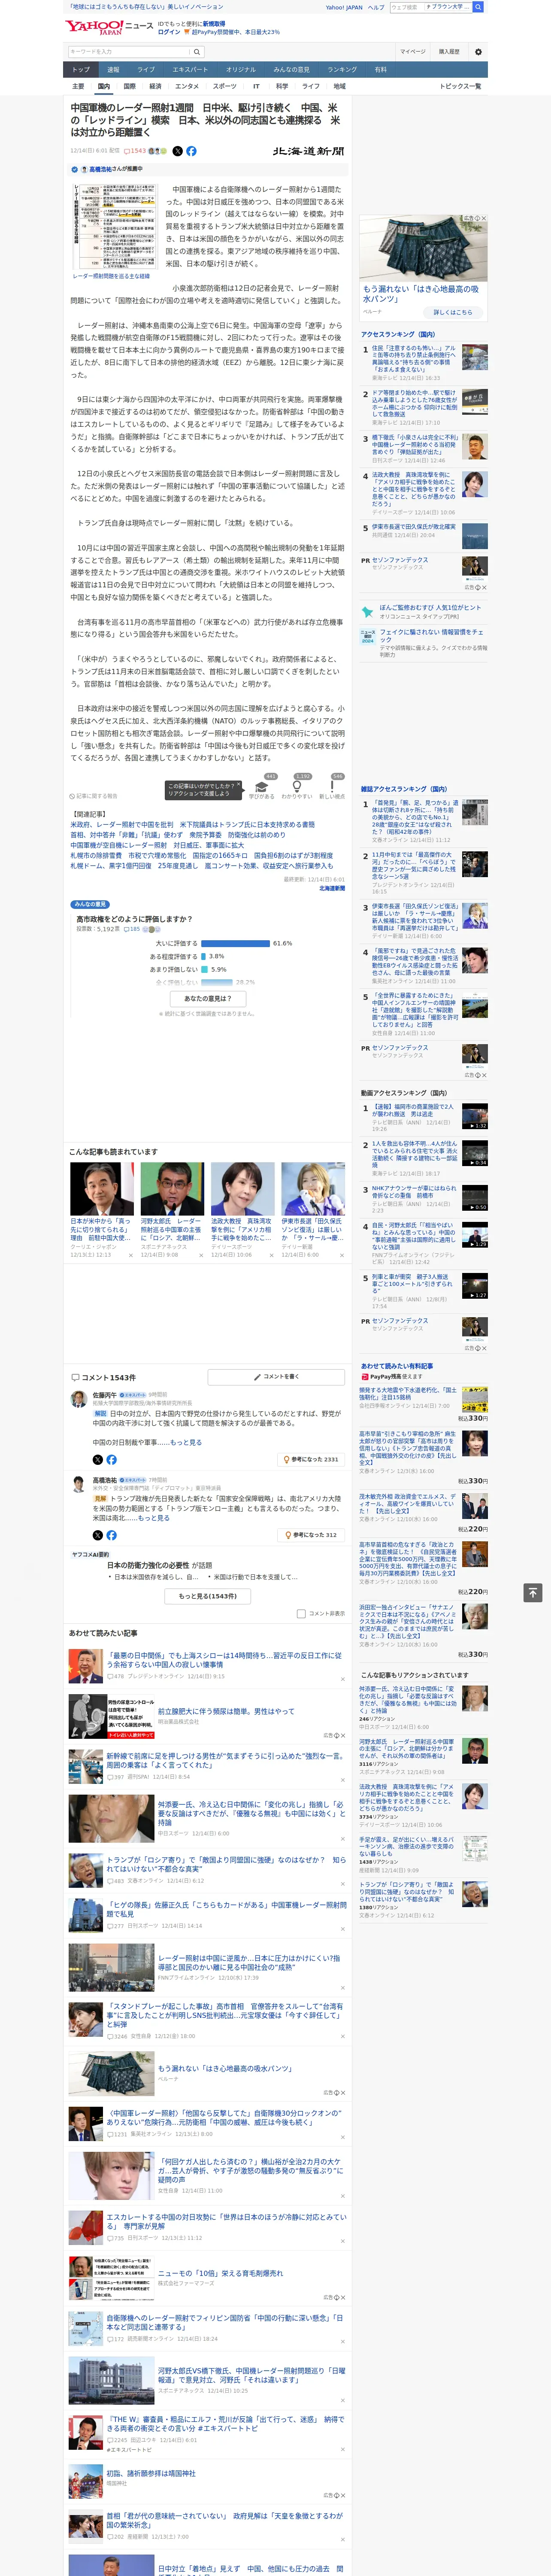Click 佐藤丙午's avatar in comments
The width and height of the screenshot is (551, 2576).
[78, 1400]
